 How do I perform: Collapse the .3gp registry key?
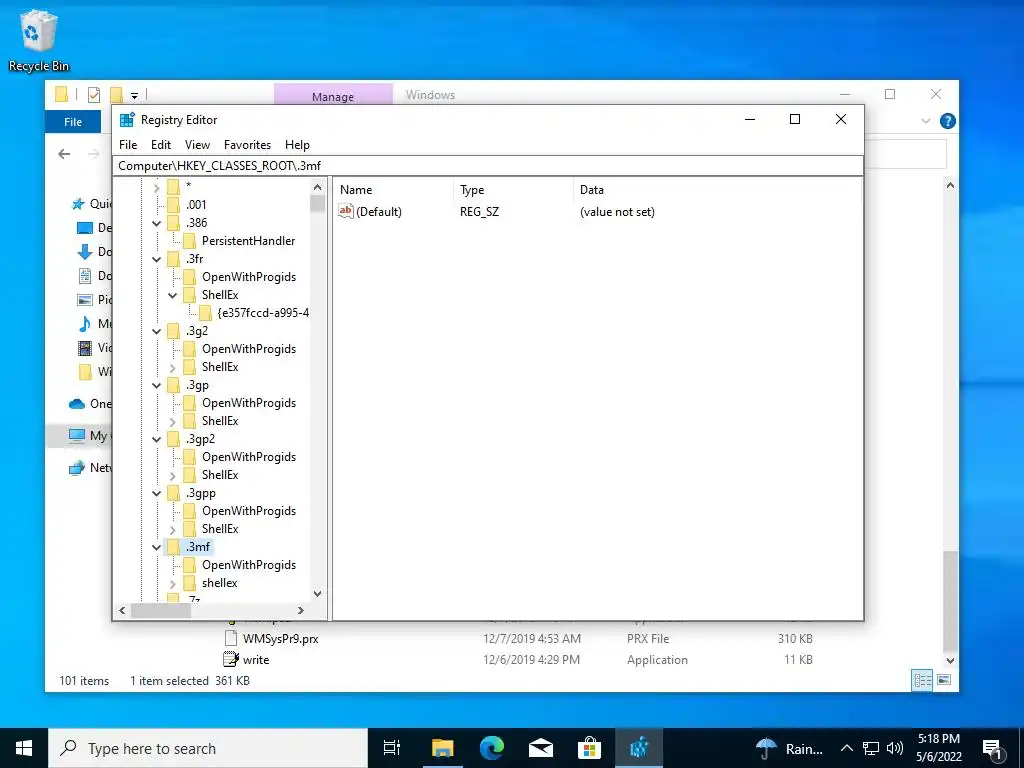click(x=157, y=385)
